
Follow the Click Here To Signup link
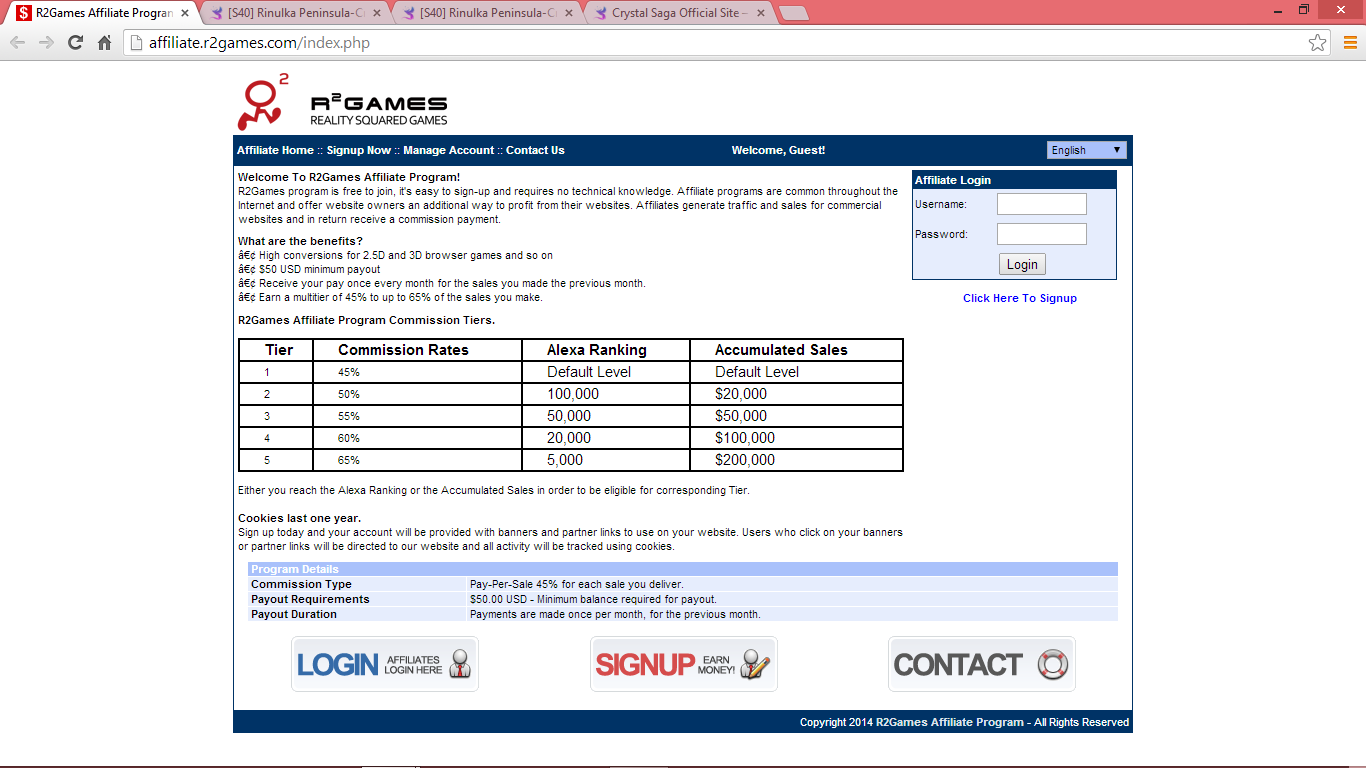1020,298
